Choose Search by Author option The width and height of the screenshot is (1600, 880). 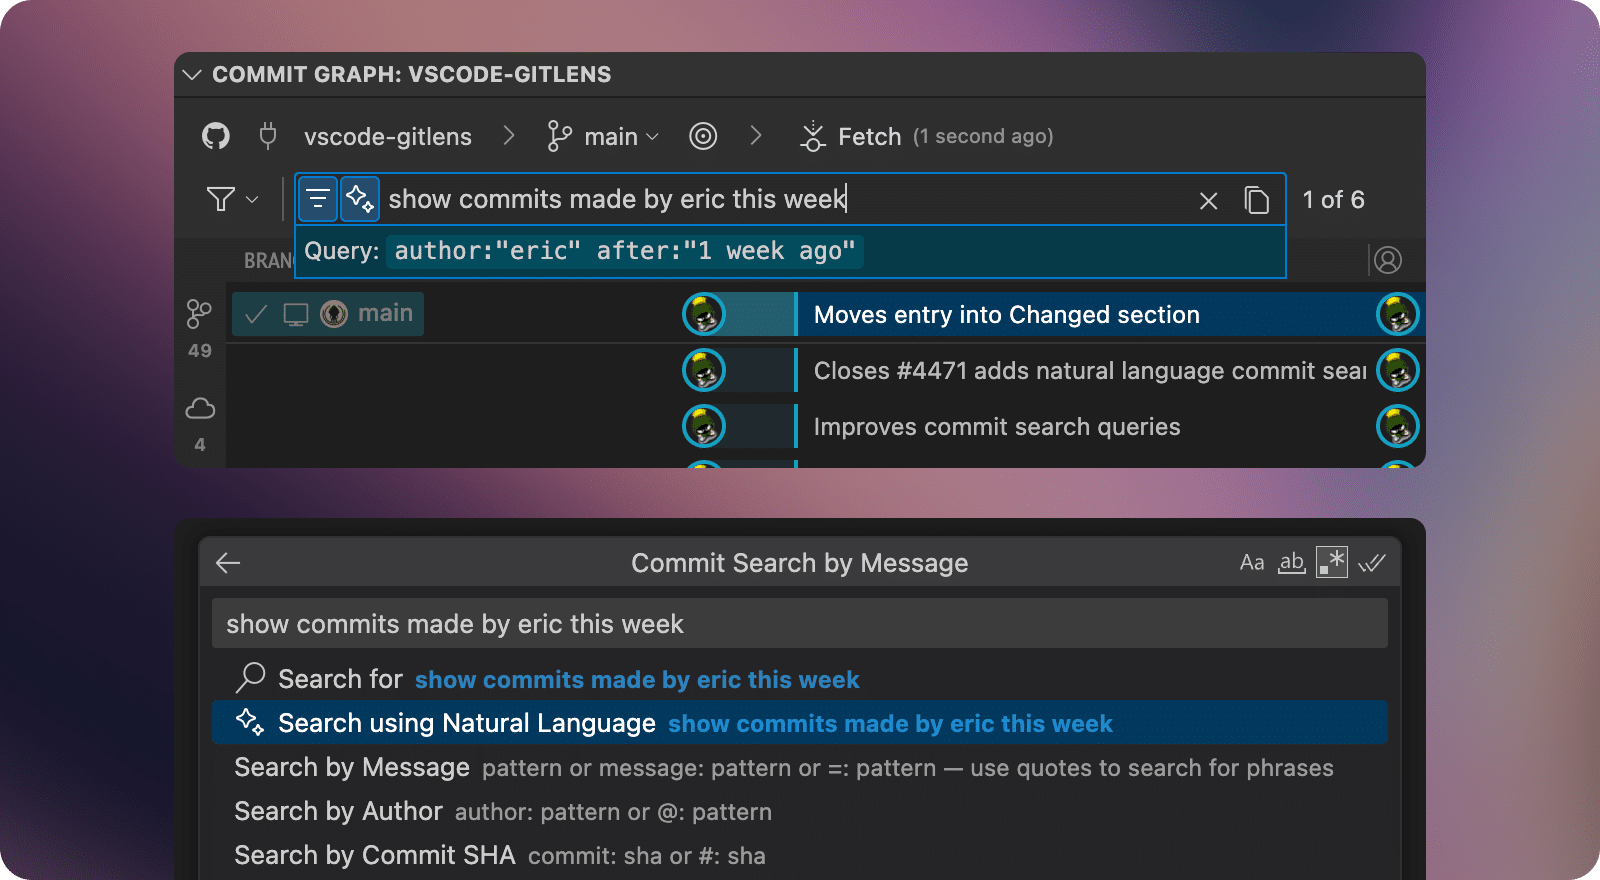point(800,811)
